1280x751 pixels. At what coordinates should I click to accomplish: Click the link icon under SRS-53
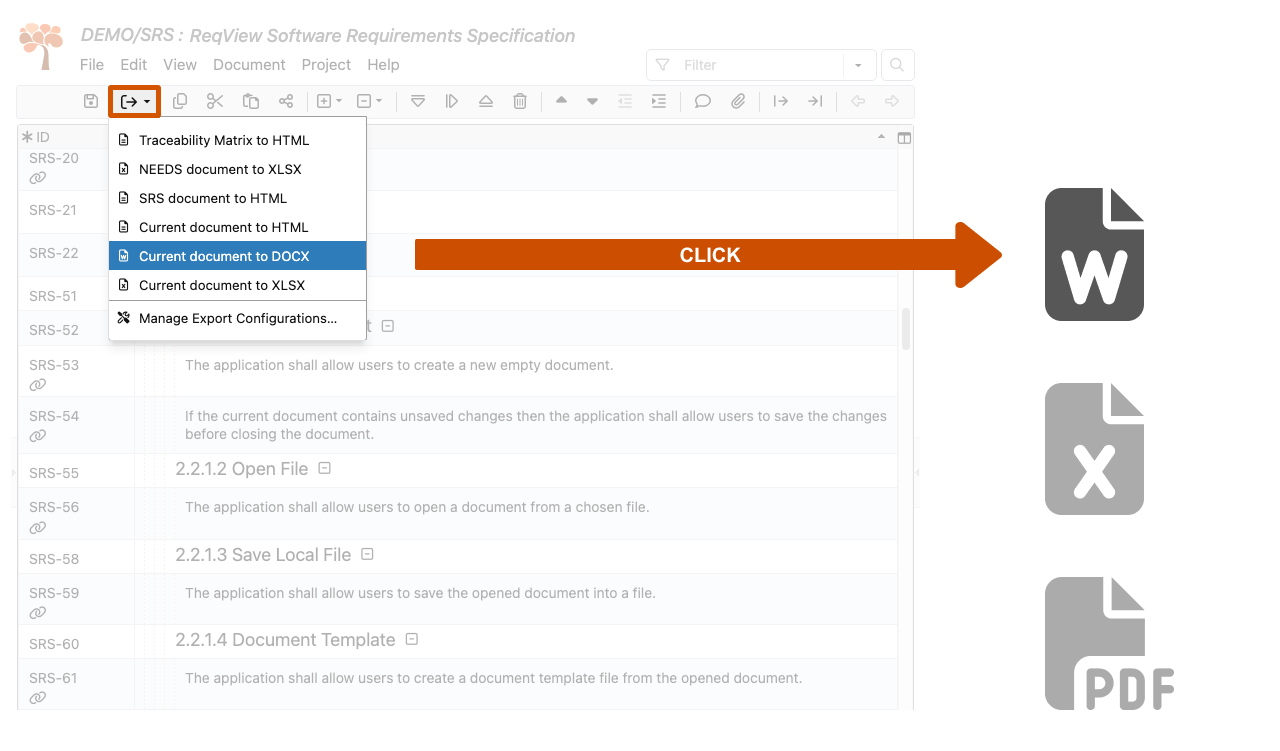[38, 383]
